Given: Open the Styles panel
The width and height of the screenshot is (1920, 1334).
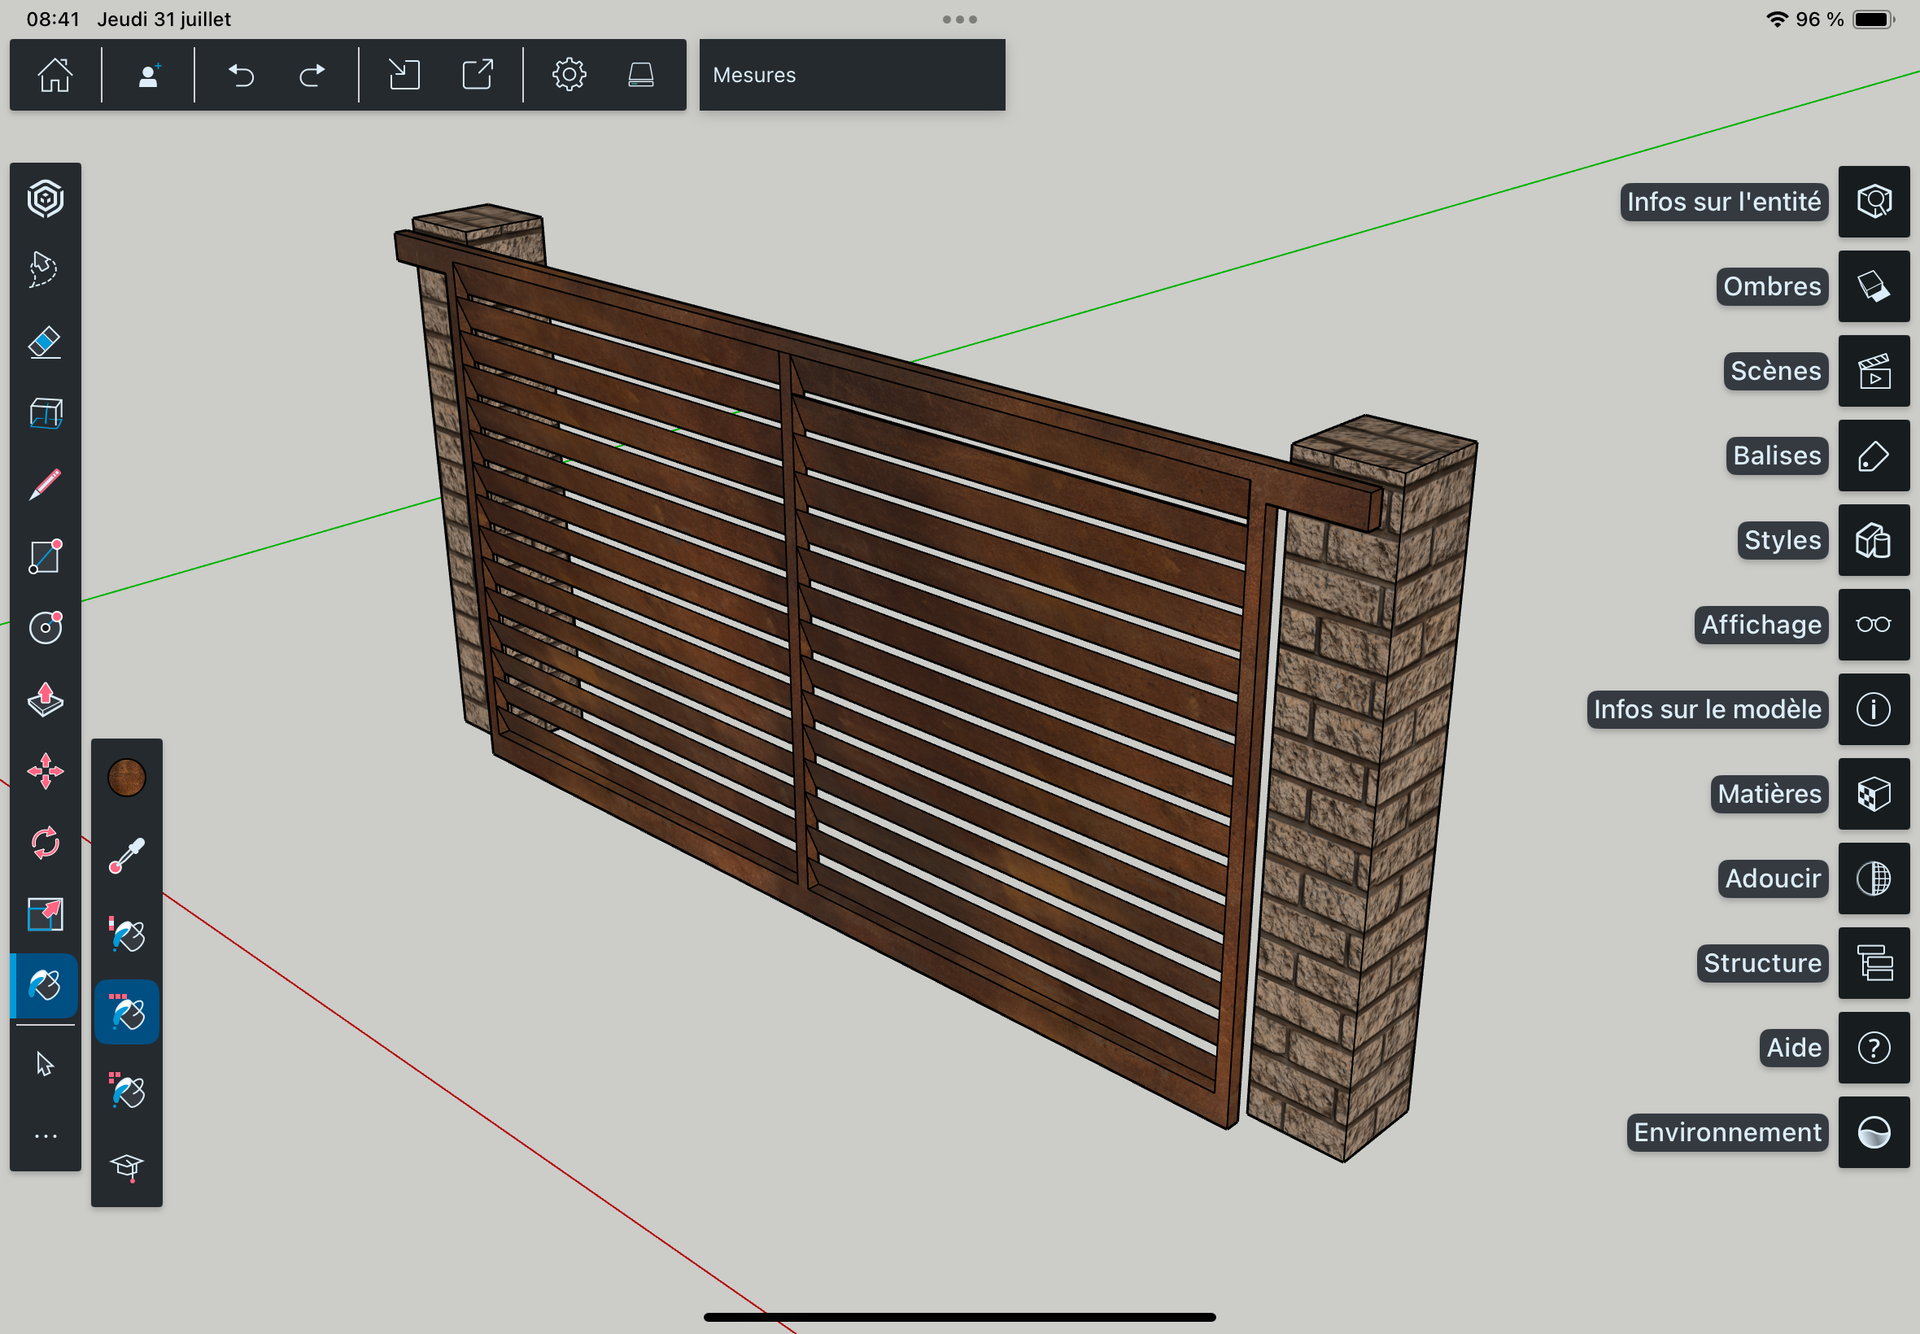Looking at the screenshot, I should tap(1873, 540).
